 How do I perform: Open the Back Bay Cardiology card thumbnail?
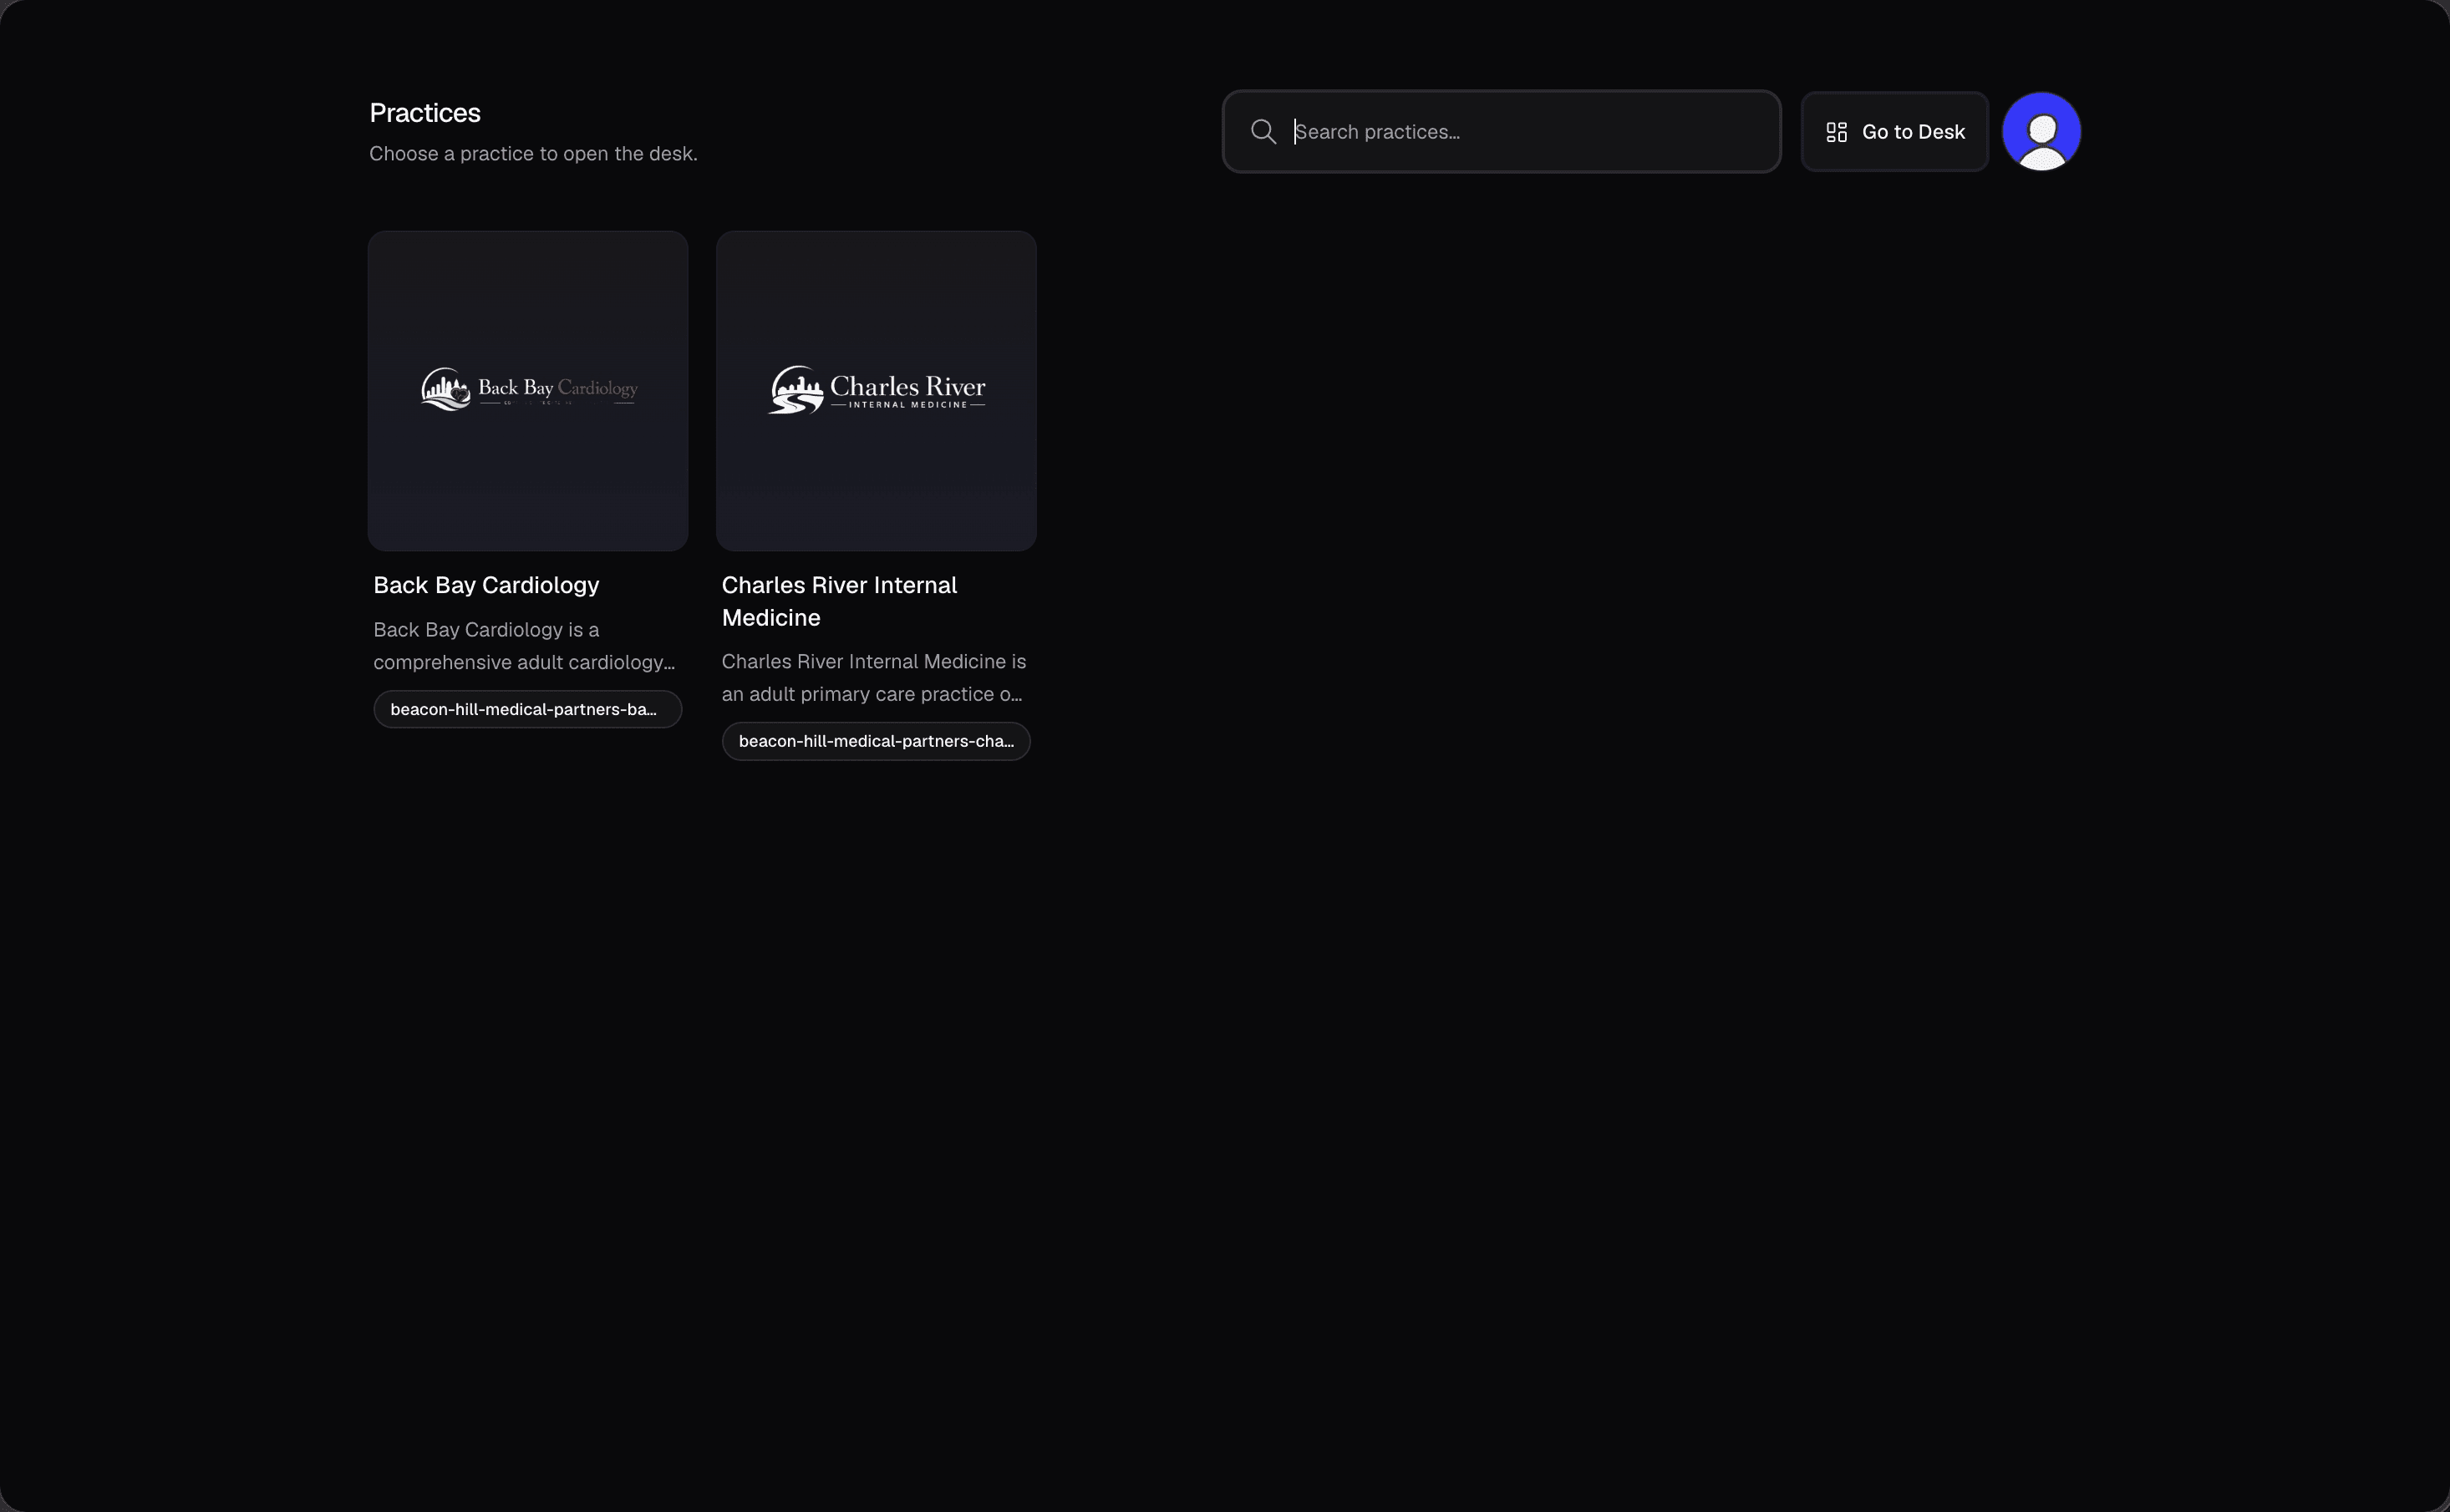[528, 391]
